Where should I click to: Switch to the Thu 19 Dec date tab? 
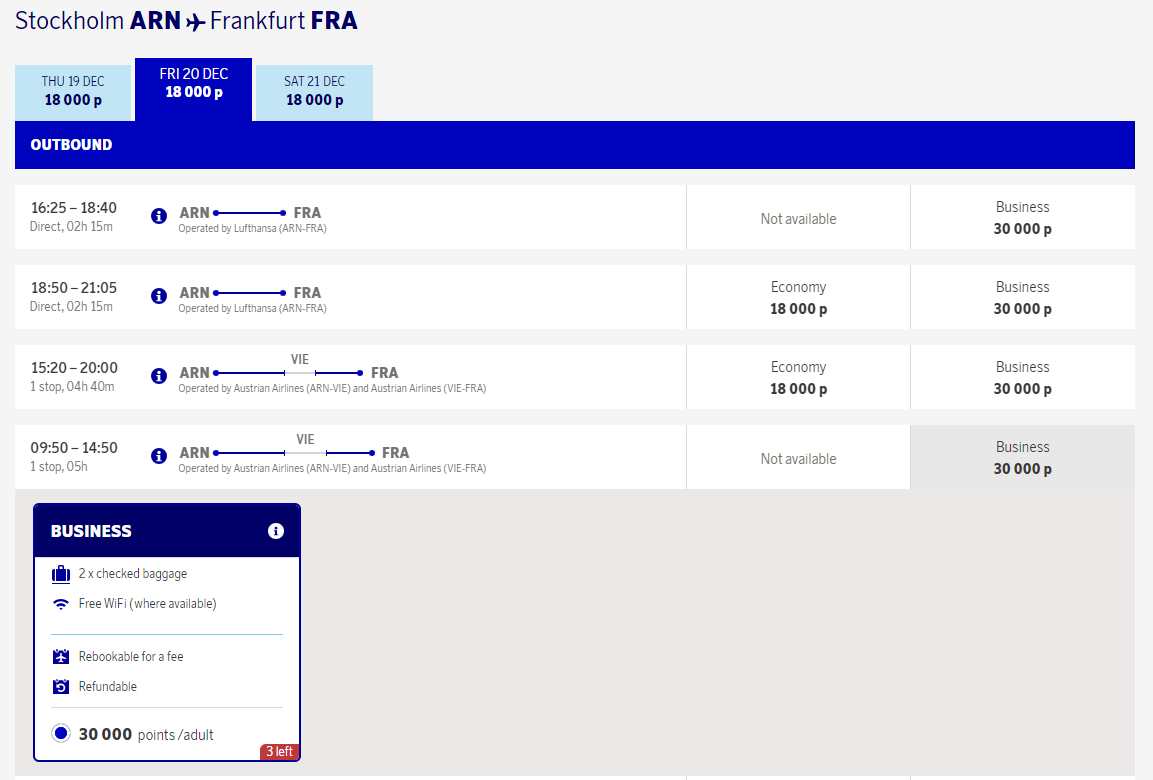(73, 91)
